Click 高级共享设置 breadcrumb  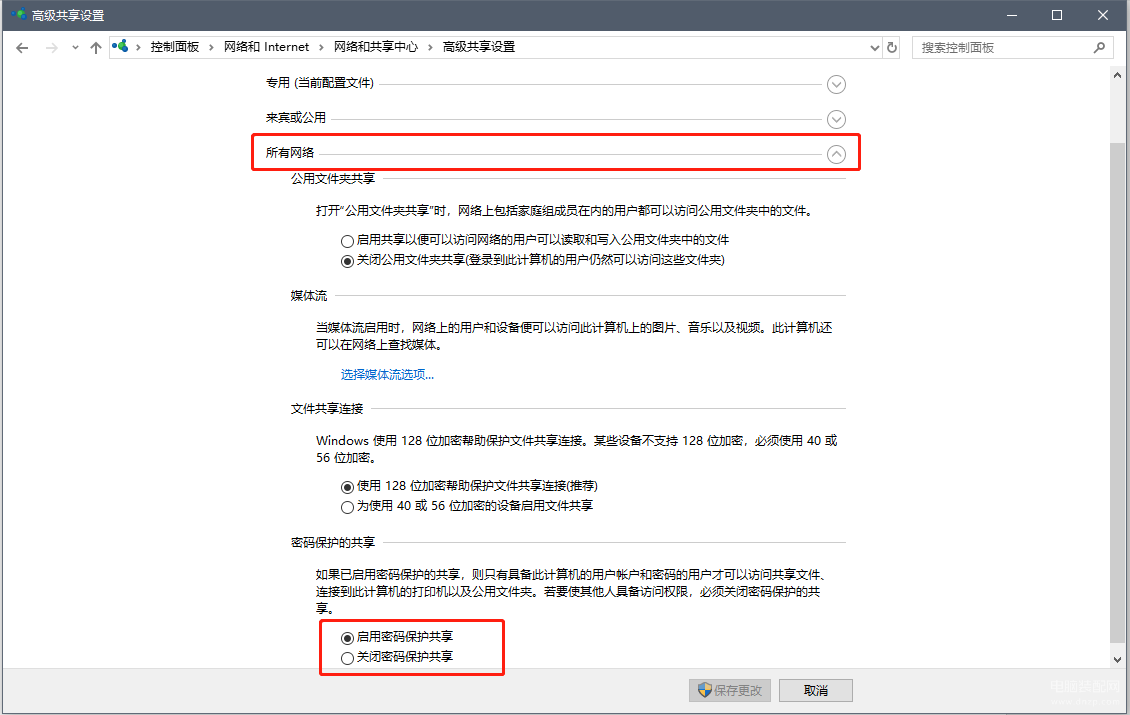pyautogui.click(x=479, y=47)
